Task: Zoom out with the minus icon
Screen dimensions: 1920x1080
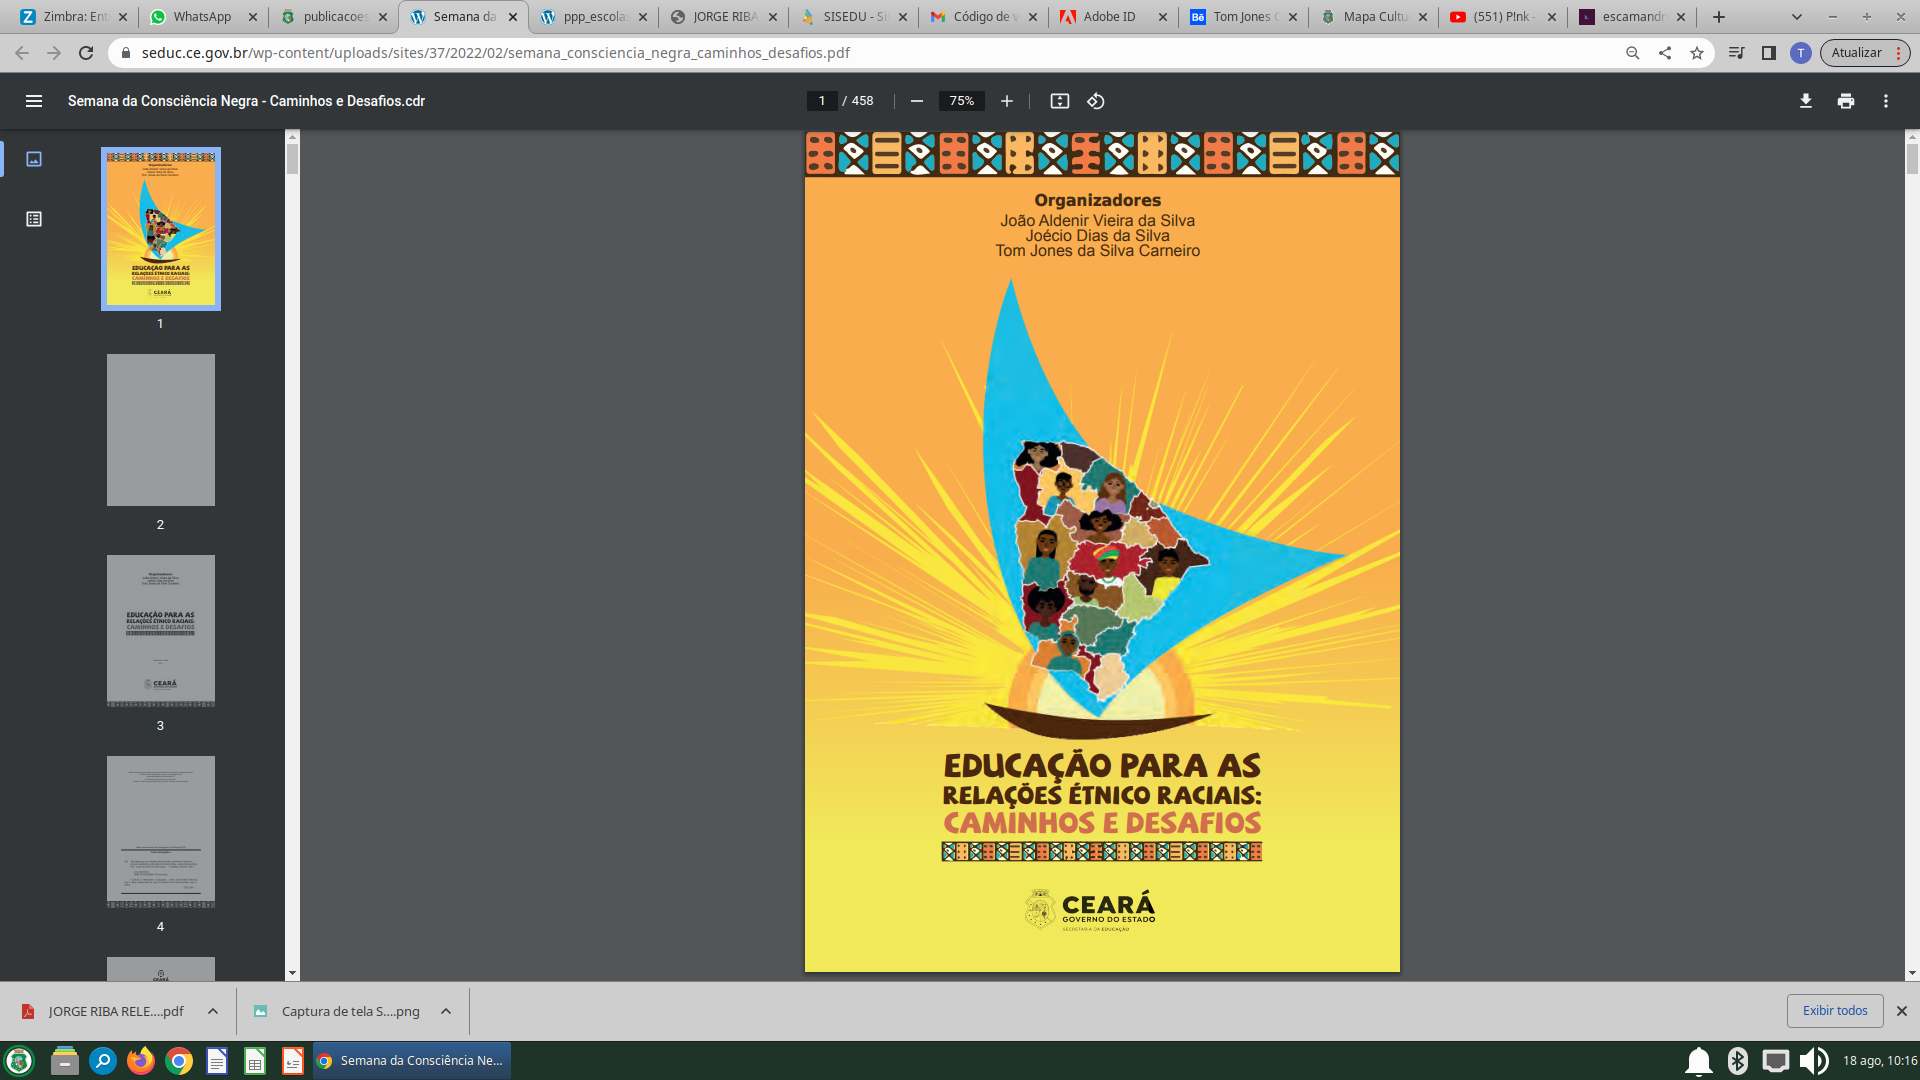Action: tap(916, 101)
